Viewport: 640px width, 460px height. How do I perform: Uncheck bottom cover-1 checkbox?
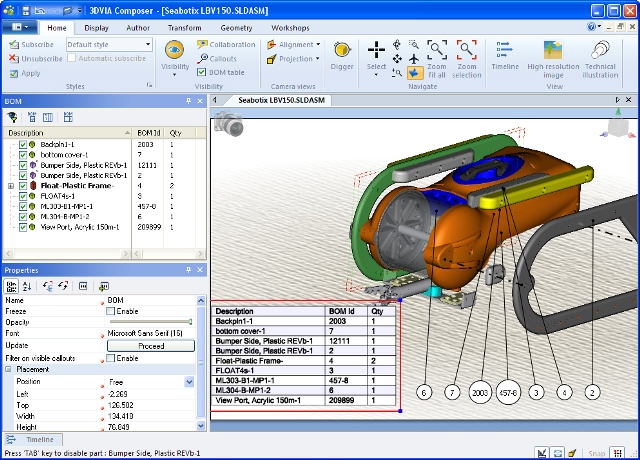(x=23, y=155)
